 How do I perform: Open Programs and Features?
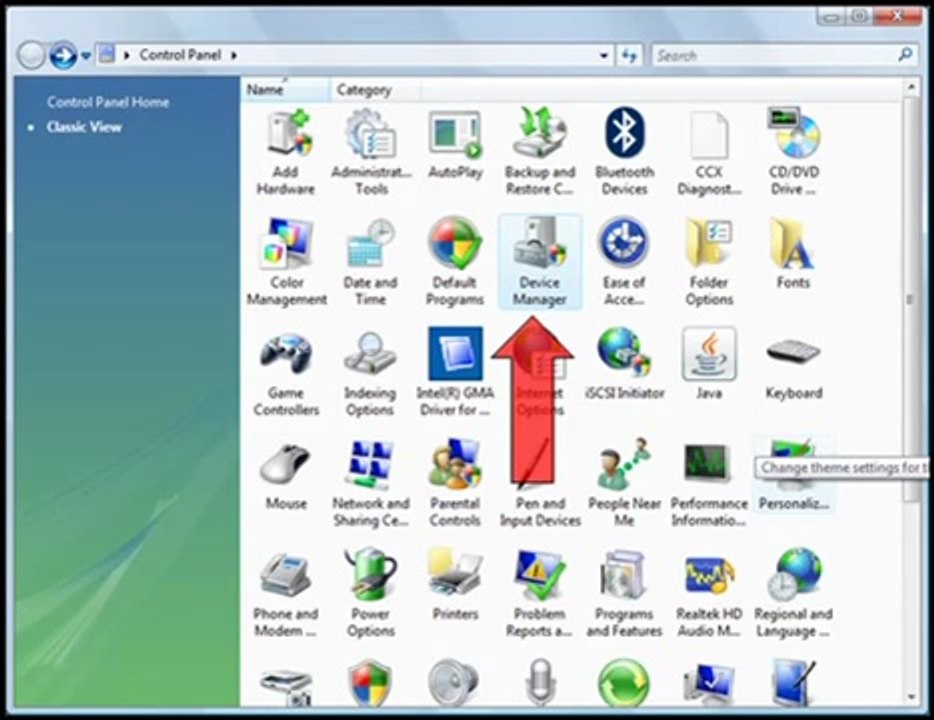click(624, 594)
